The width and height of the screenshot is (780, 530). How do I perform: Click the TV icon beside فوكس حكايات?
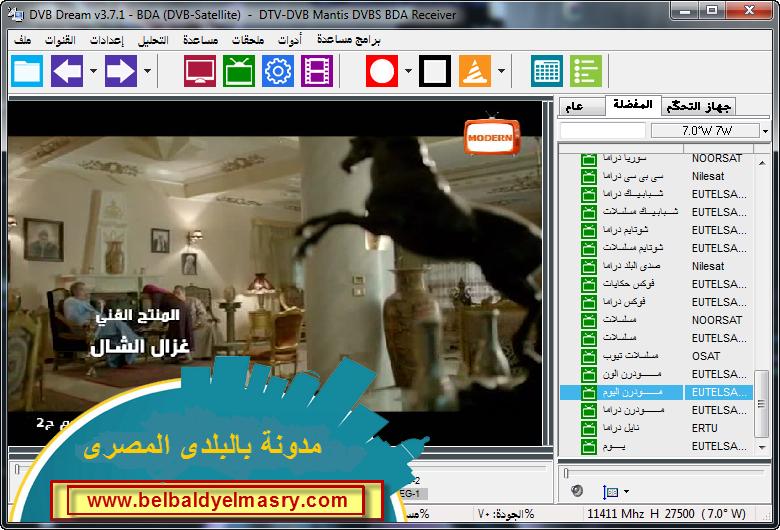pyautogui.click(x=589, y=284)
